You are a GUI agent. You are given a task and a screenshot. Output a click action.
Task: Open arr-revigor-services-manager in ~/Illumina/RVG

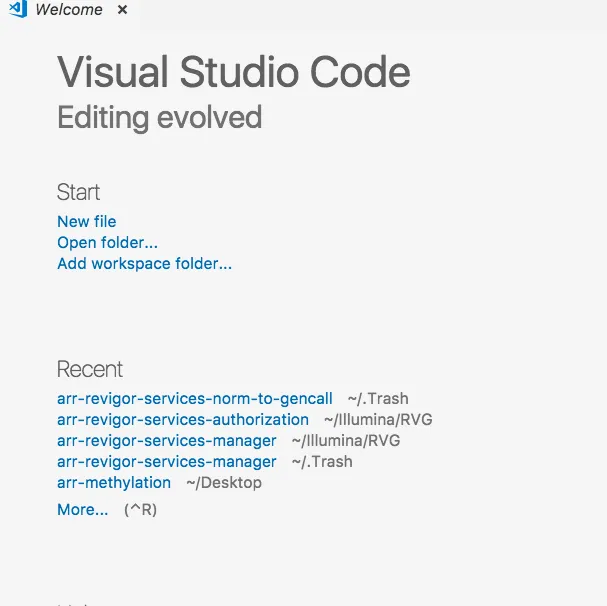point(166,440)
